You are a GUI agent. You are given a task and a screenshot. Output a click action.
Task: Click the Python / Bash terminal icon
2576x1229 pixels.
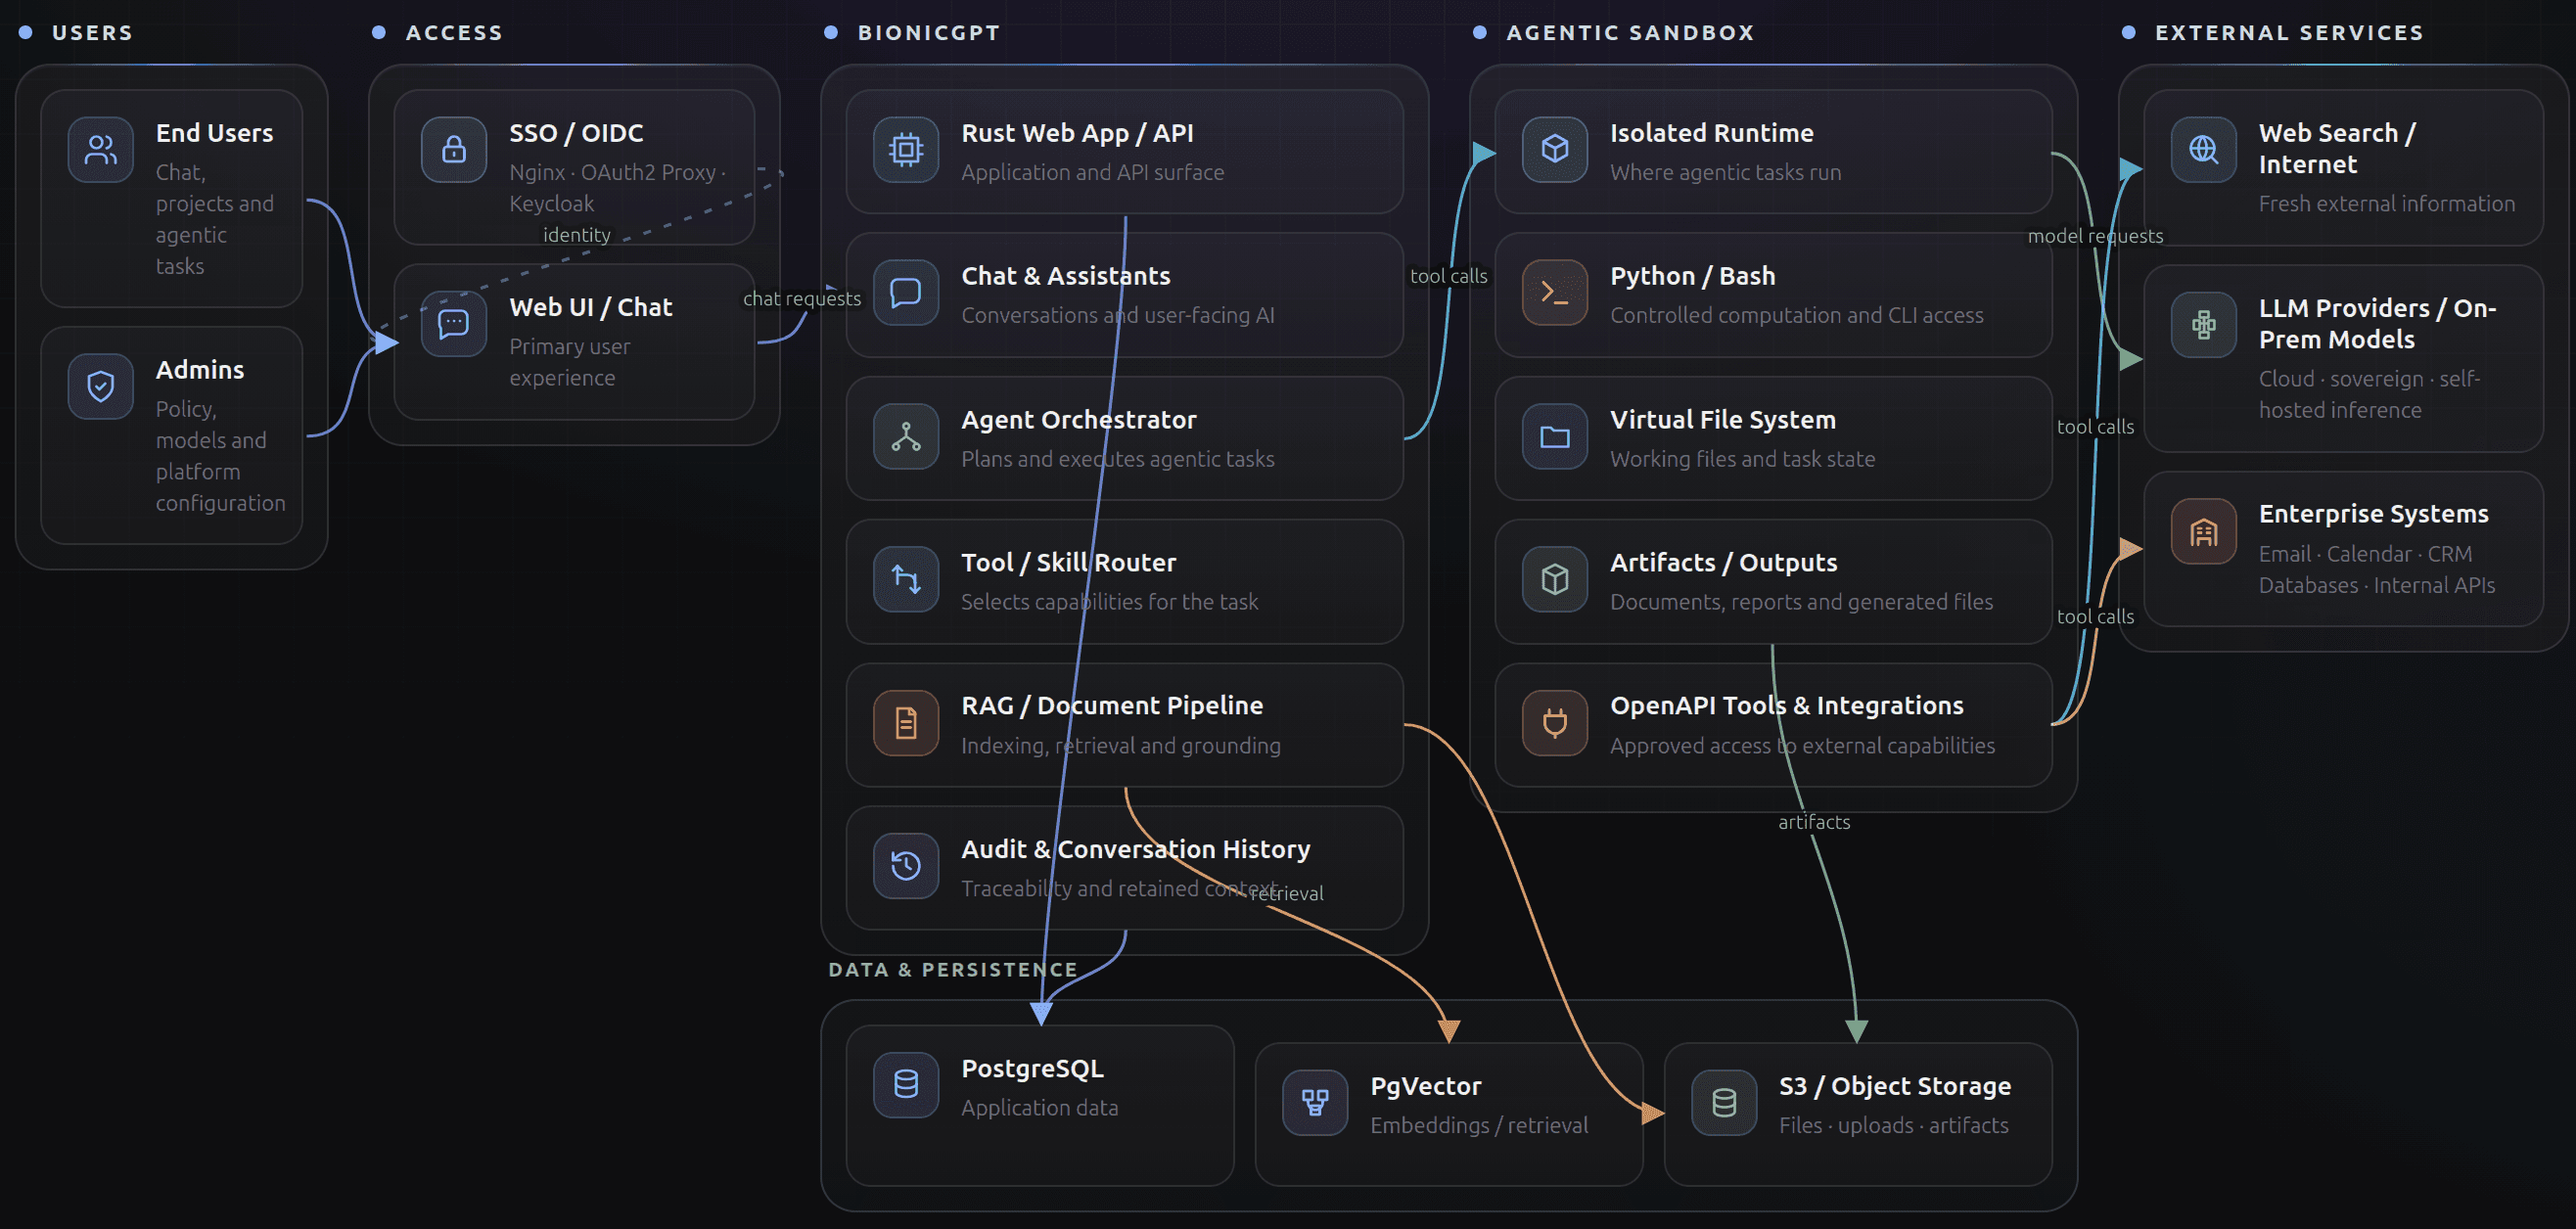[1555, 293]
